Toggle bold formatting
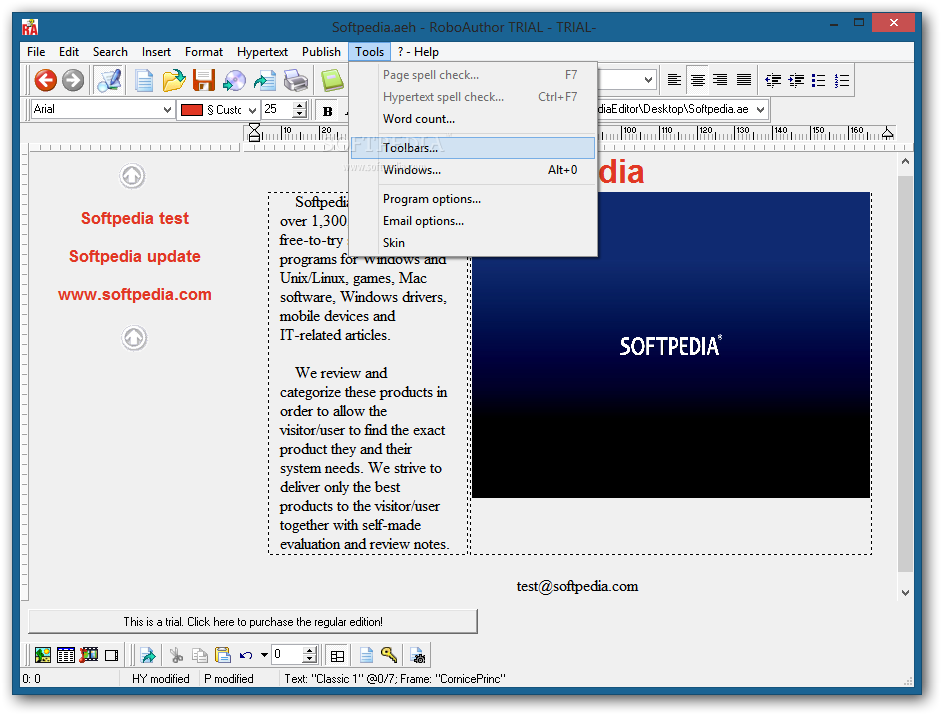 (327, 111)
